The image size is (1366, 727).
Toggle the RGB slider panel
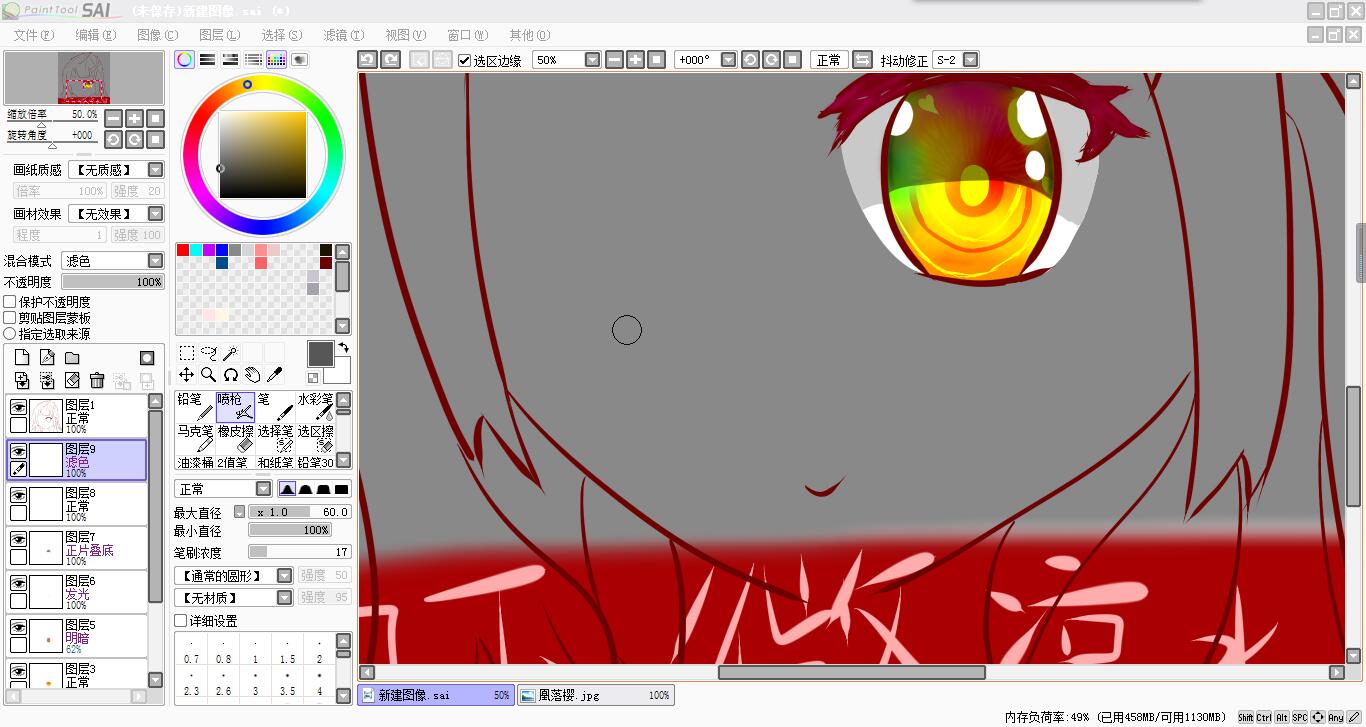(x=208, y=60)
